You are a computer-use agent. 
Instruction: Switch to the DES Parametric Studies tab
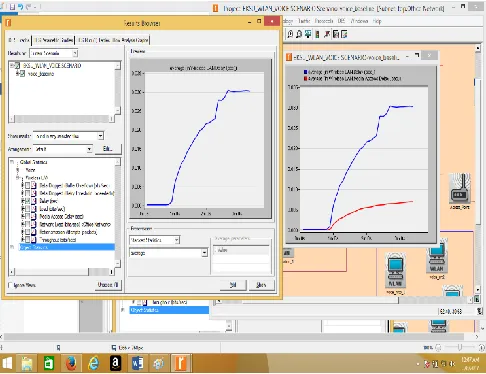coord(53,40)
